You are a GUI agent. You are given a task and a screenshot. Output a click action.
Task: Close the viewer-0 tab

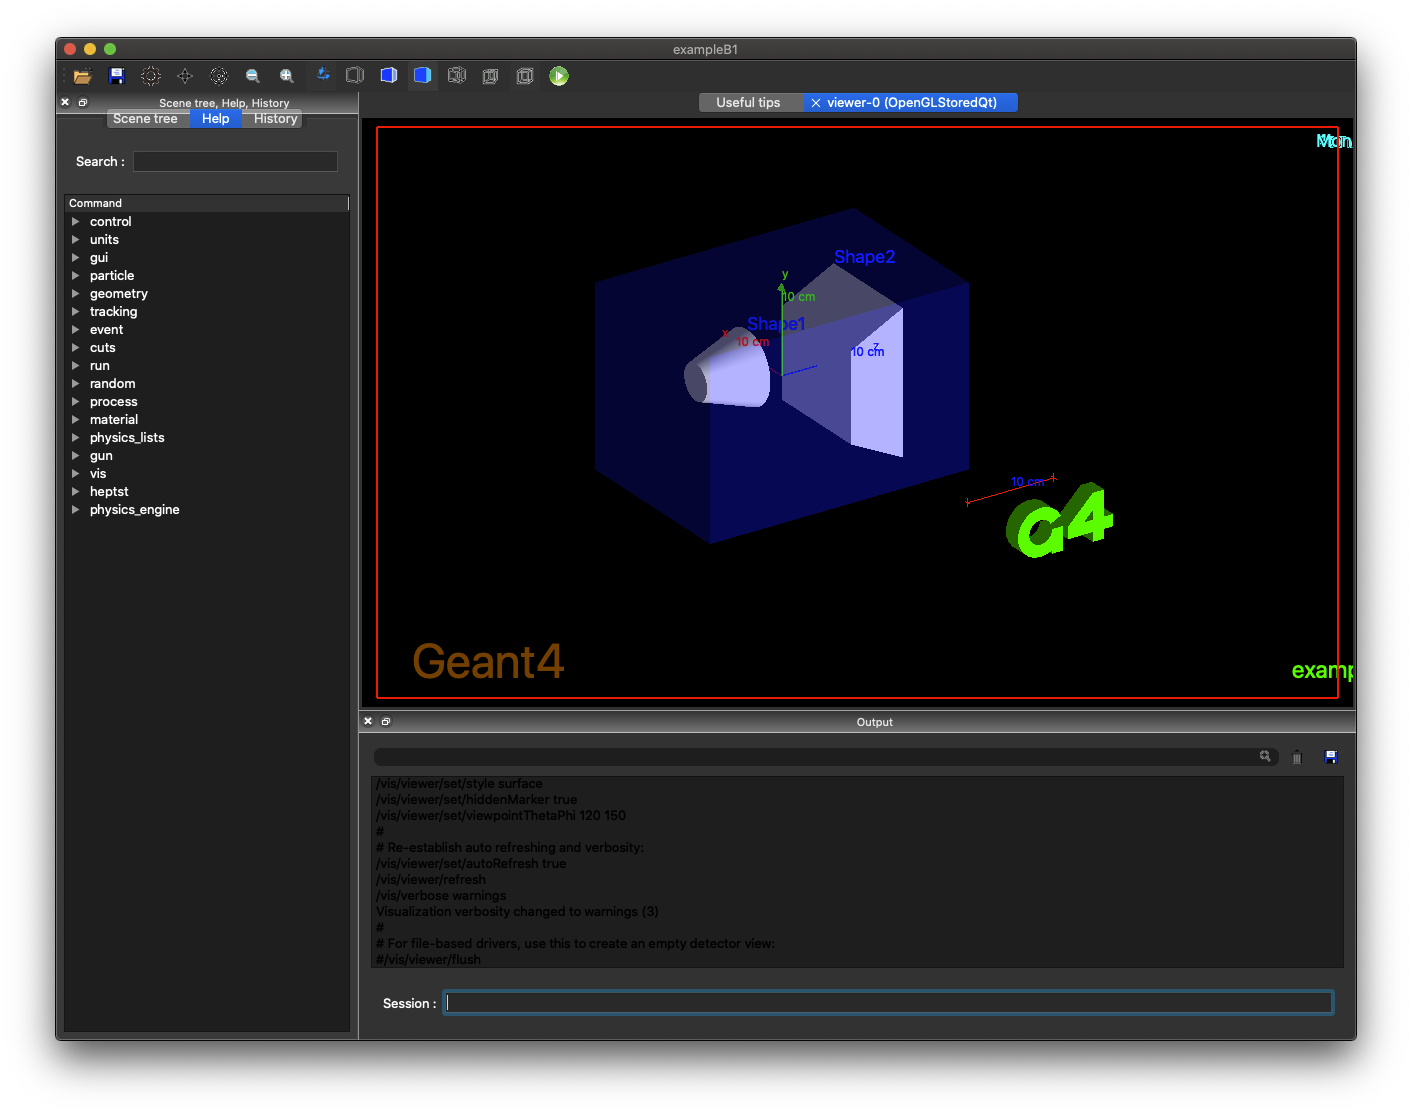pos(816,102)
